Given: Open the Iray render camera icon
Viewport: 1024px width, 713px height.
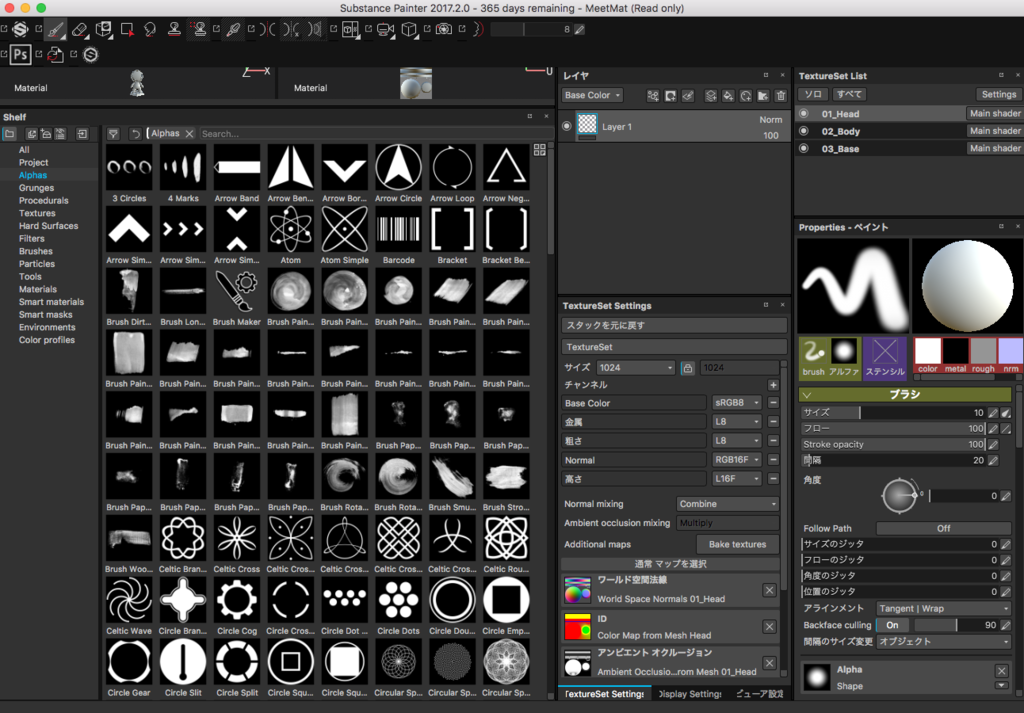Looking at the screenshot, I should tap(444, 29).
